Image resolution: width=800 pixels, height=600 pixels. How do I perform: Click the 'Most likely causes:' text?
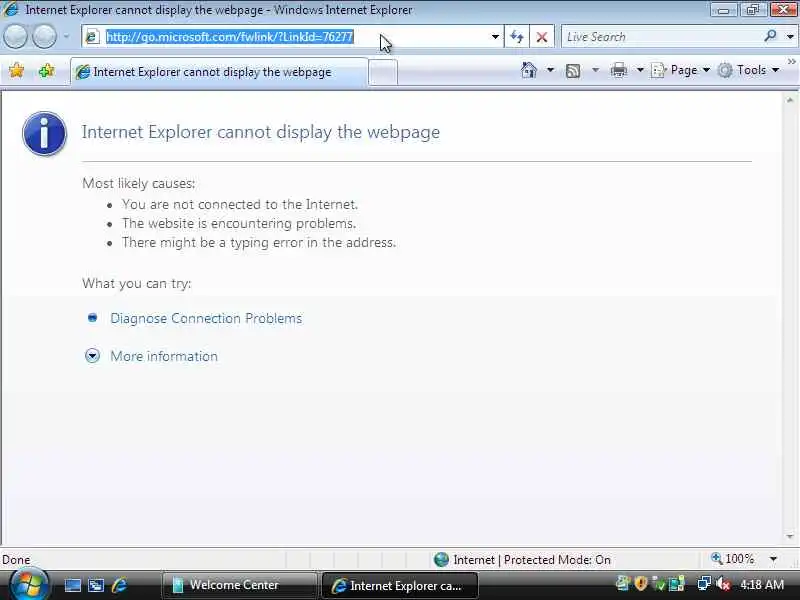point(139,183)
